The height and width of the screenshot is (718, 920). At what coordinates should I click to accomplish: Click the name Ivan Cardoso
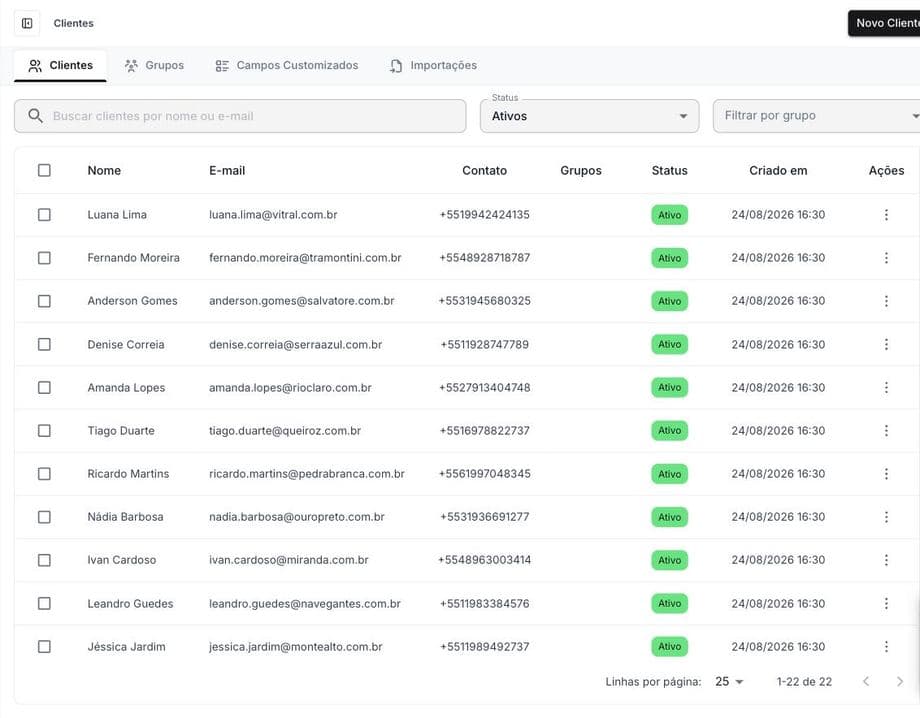click(121, 560)
